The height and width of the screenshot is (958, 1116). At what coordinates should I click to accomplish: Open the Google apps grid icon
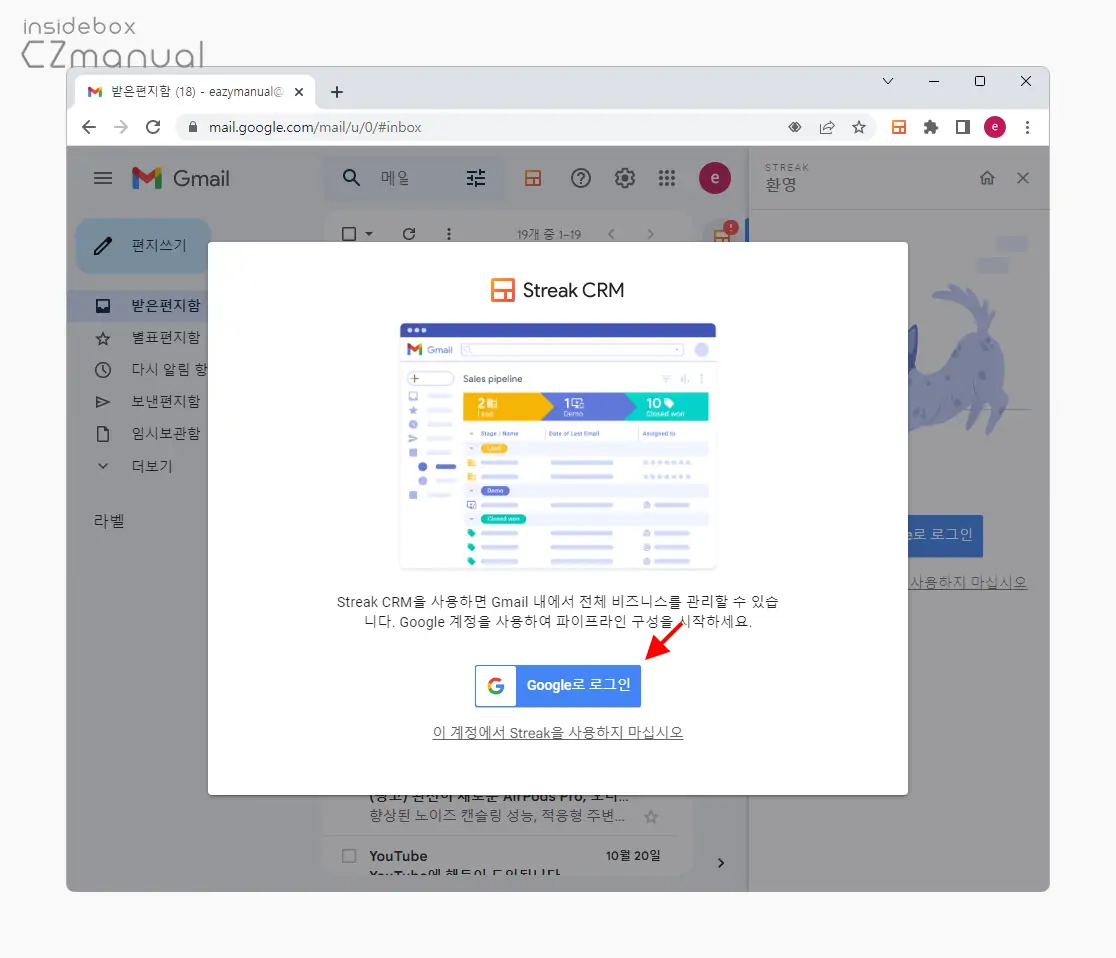(667, 178)
